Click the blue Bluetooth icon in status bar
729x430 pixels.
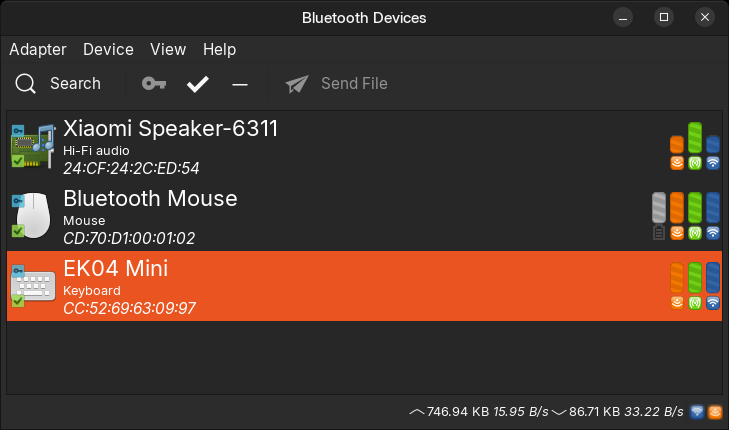click(x=696, y=411)
